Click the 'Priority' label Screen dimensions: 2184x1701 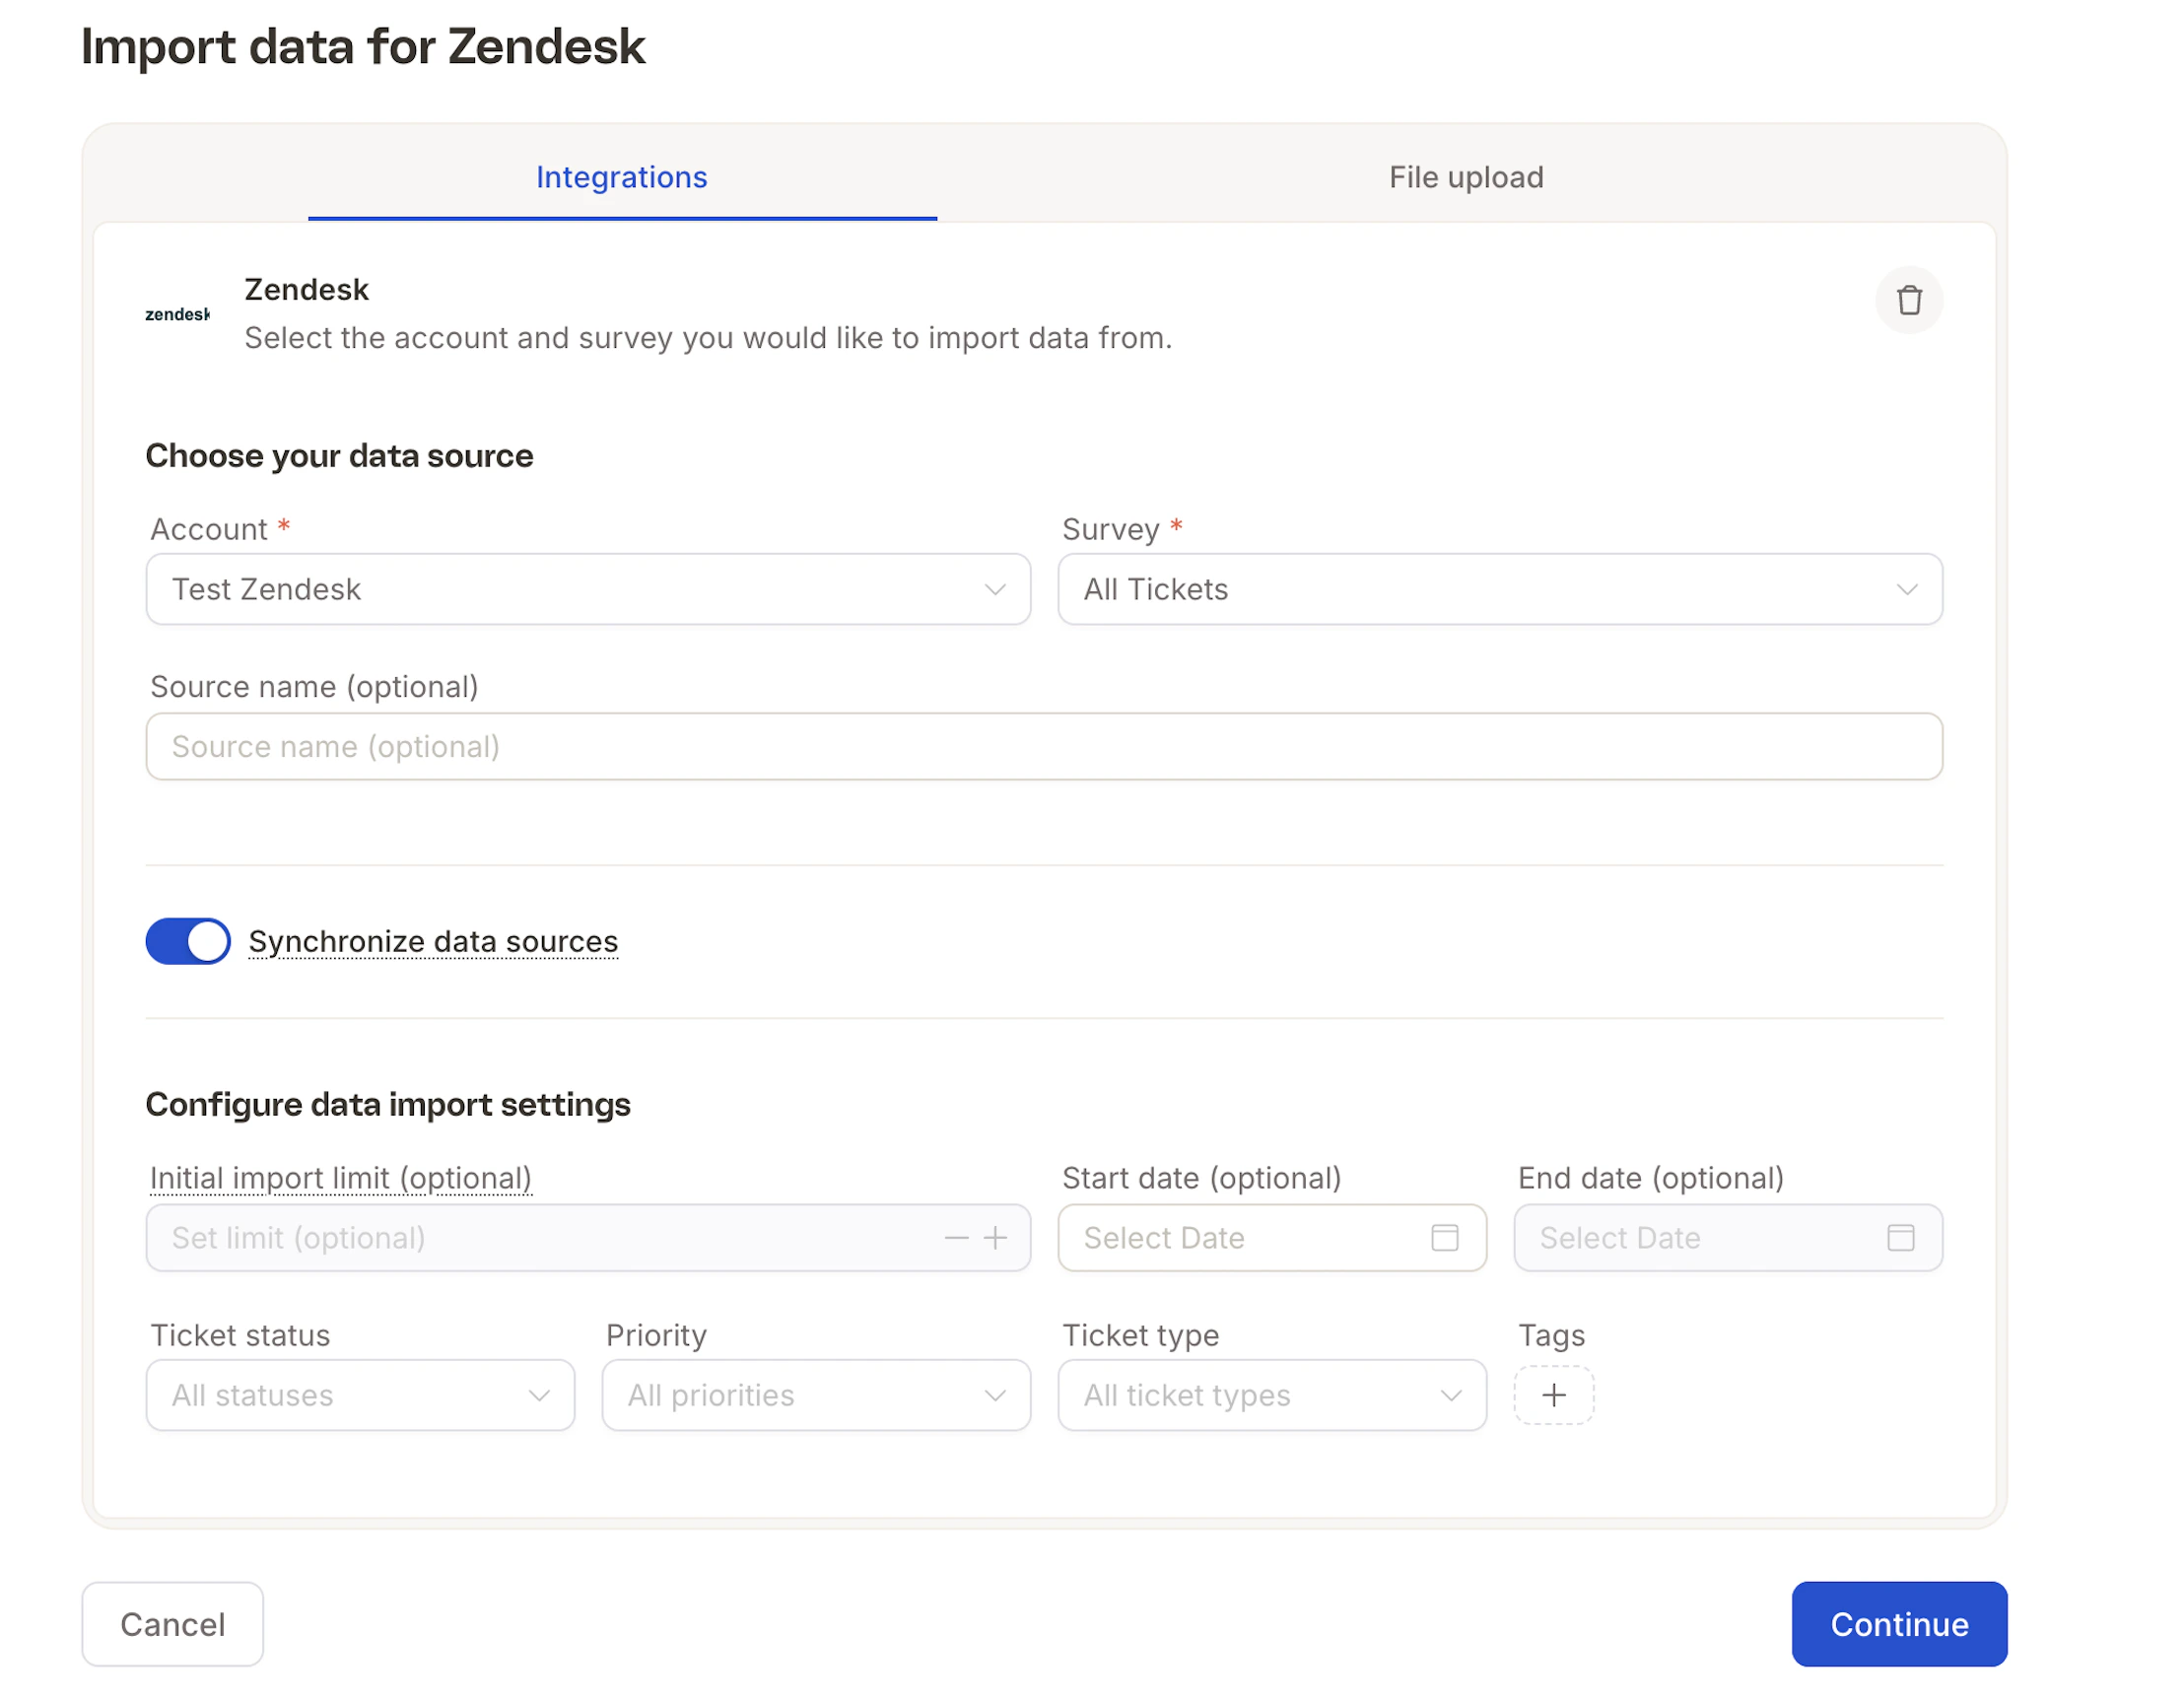[x=656, y=1335]
